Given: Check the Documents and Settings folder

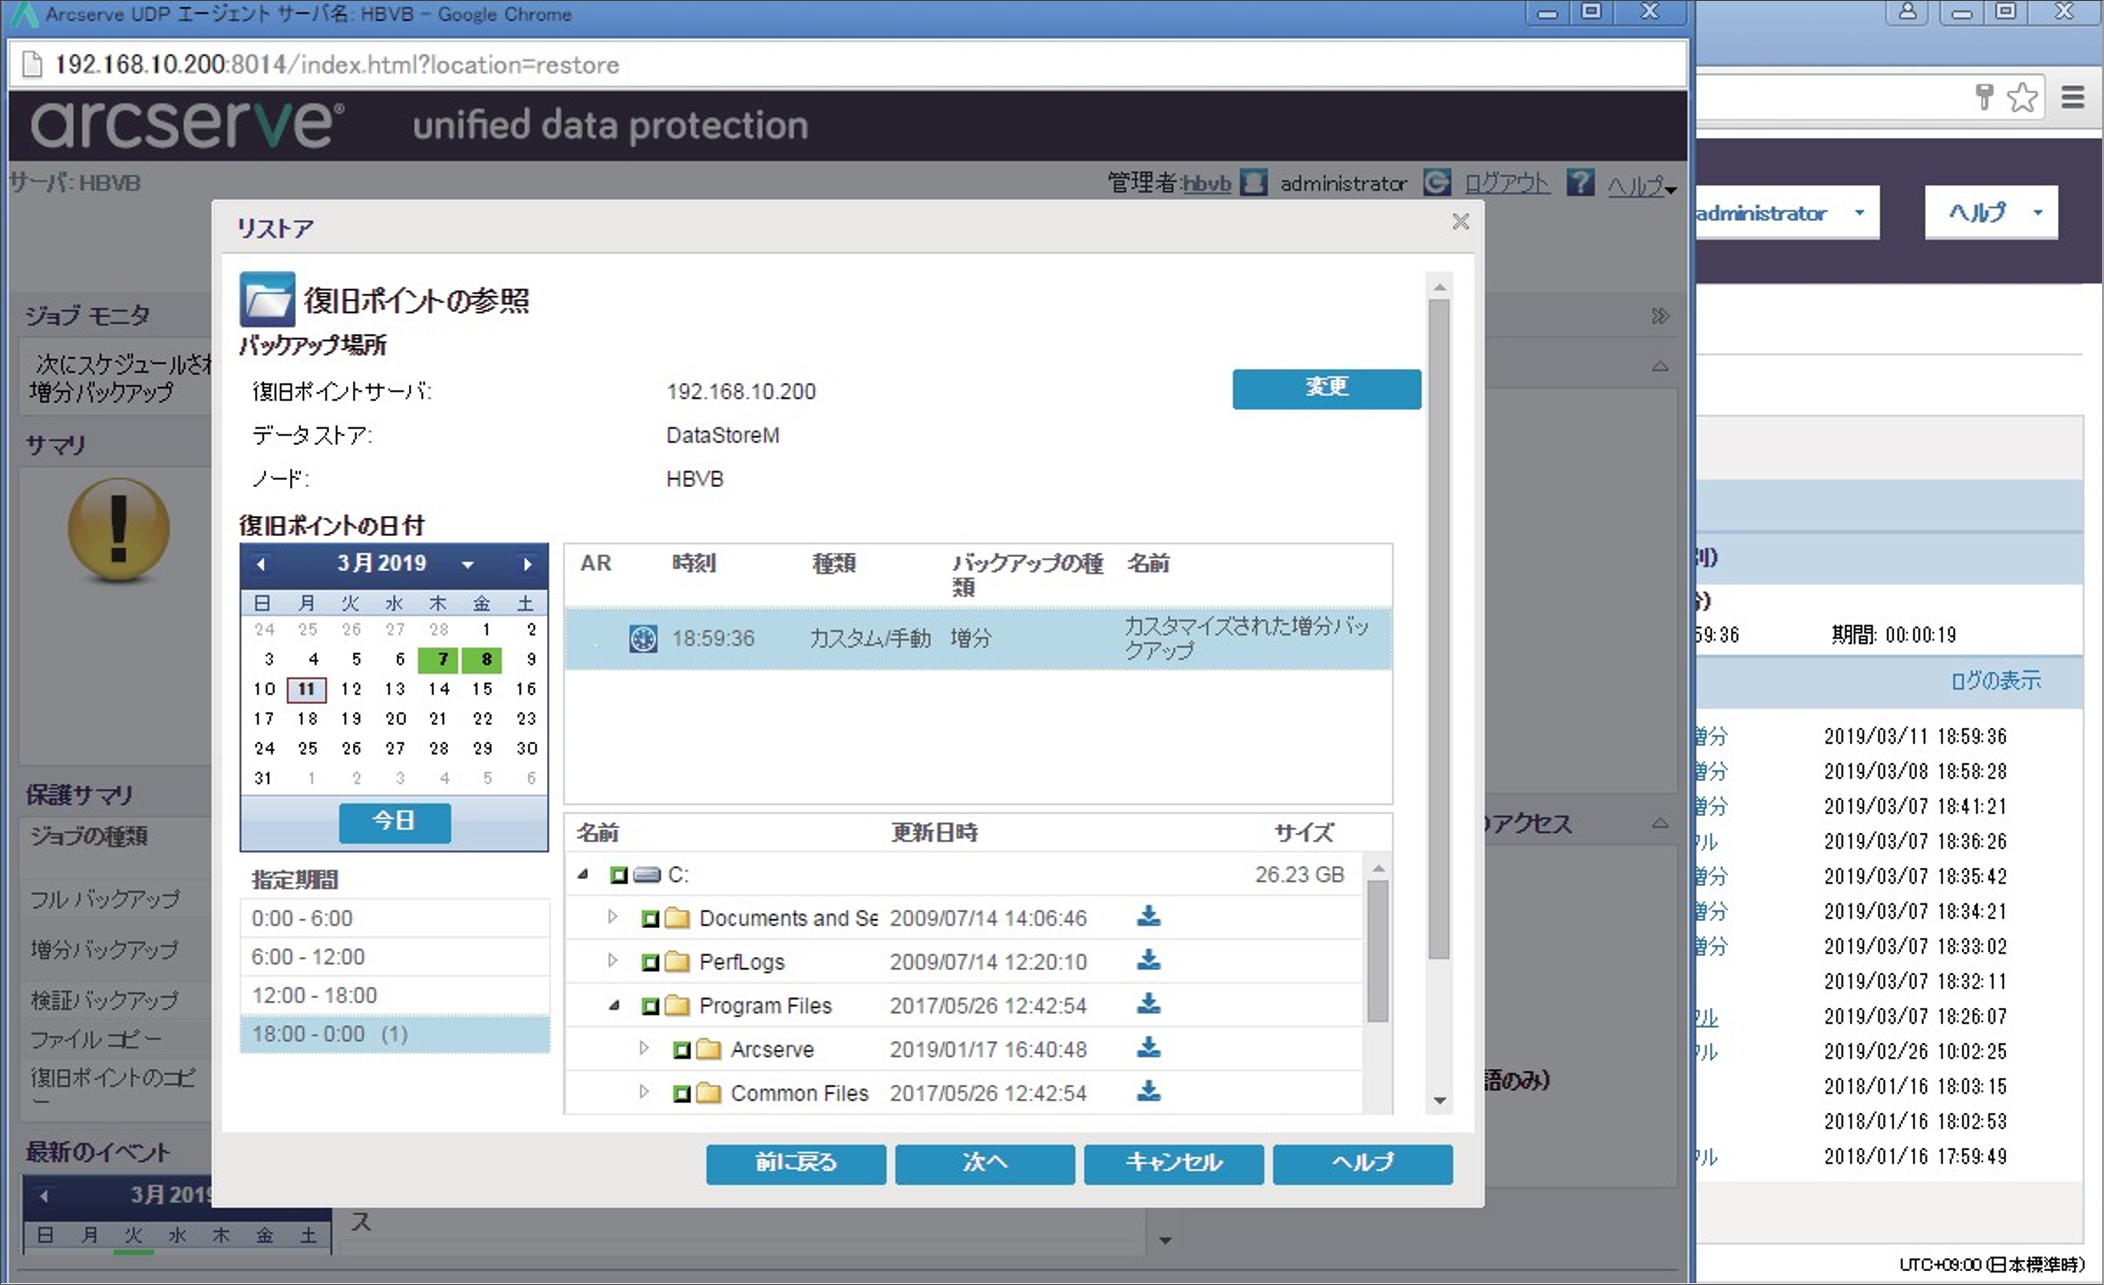Looking at the screenshot, I should pos(650,918).
